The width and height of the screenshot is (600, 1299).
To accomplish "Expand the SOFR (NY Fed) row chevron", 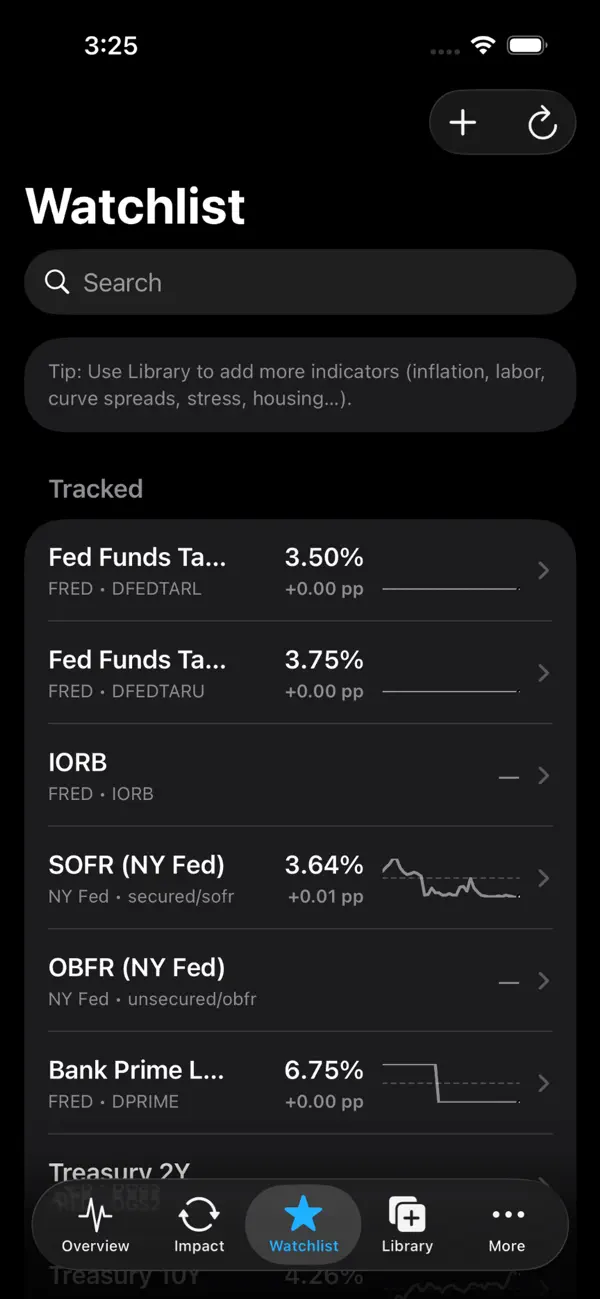I will [543, 878].
